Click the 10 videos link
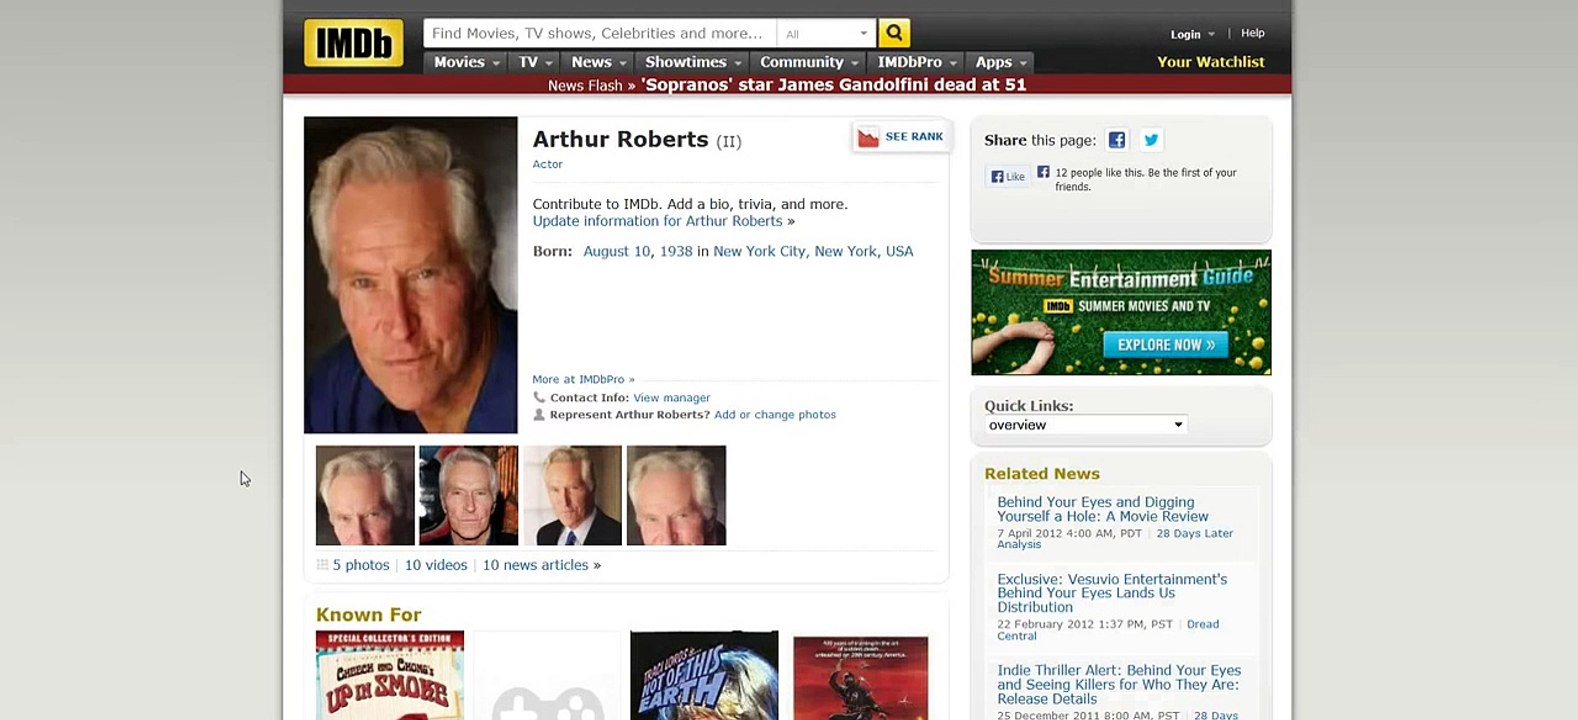This screenshot has width=1578, height=720. point(436,565)
